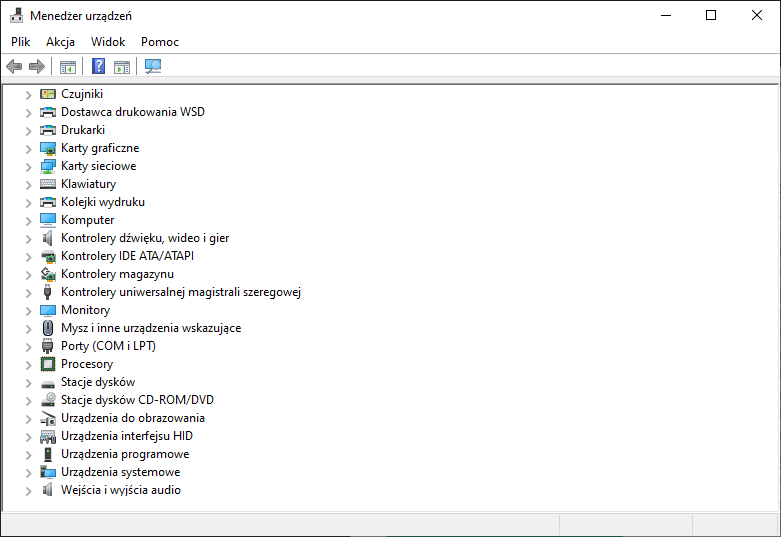Click the USB plug icon for Kontrolery uniwersalnej magistrali

(48, 292)
